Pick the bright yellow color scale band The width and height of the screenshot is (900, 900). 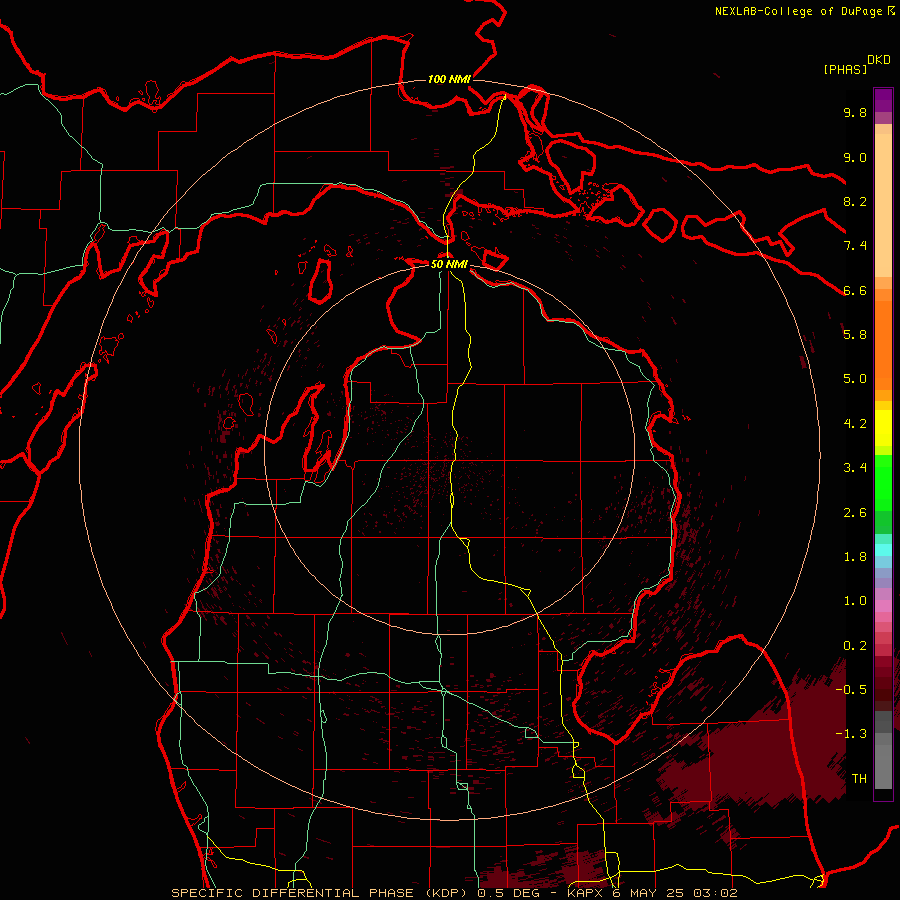[883, 428]
